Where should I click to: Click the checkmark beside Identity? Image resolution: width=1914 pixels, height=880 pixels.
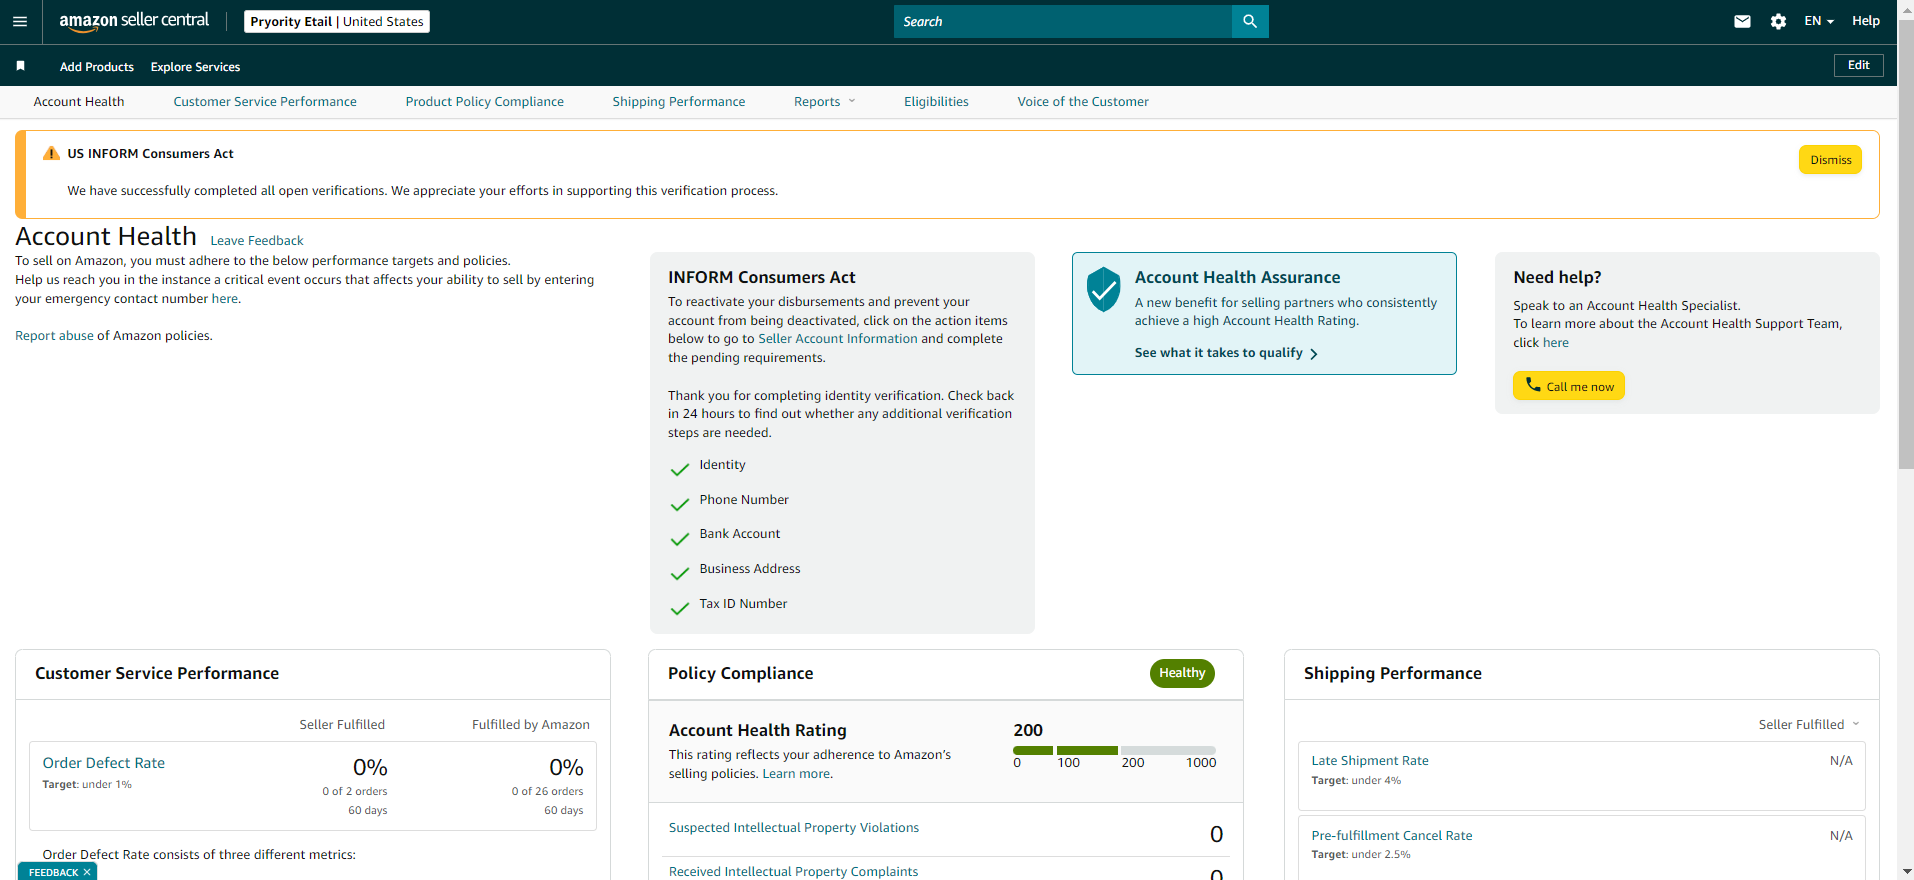coord(680,469)
